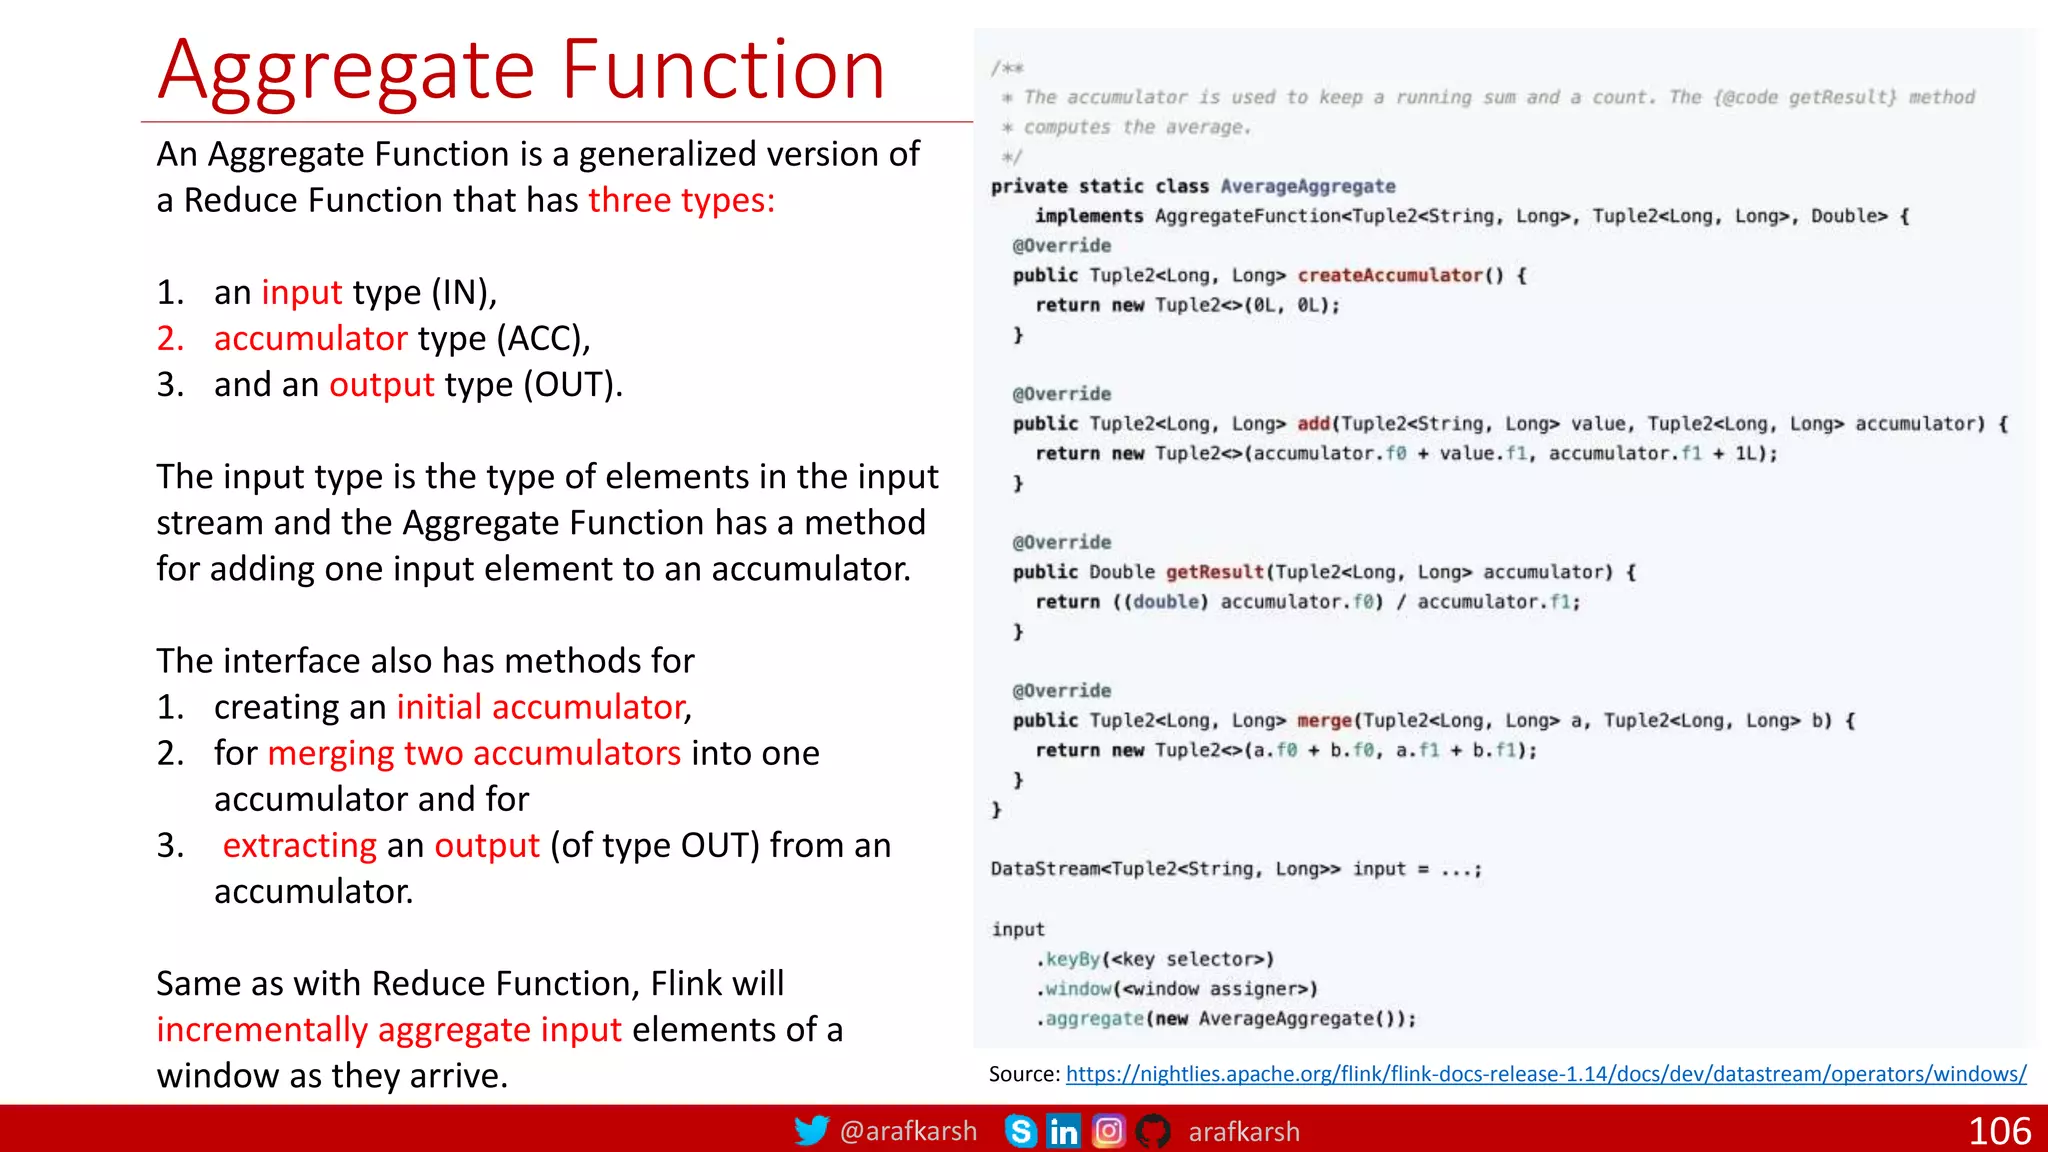Click the arafkarsh text after GitHub icon
The image size is (2048, 1152).
(x=1244, y=1131)
